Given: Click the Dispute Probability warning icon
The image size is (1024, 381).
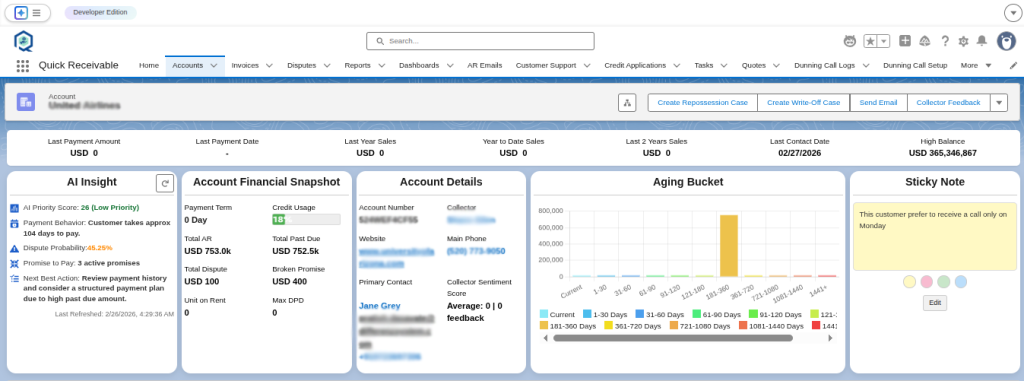Looking at the screenshot, I should pos(14,248).
